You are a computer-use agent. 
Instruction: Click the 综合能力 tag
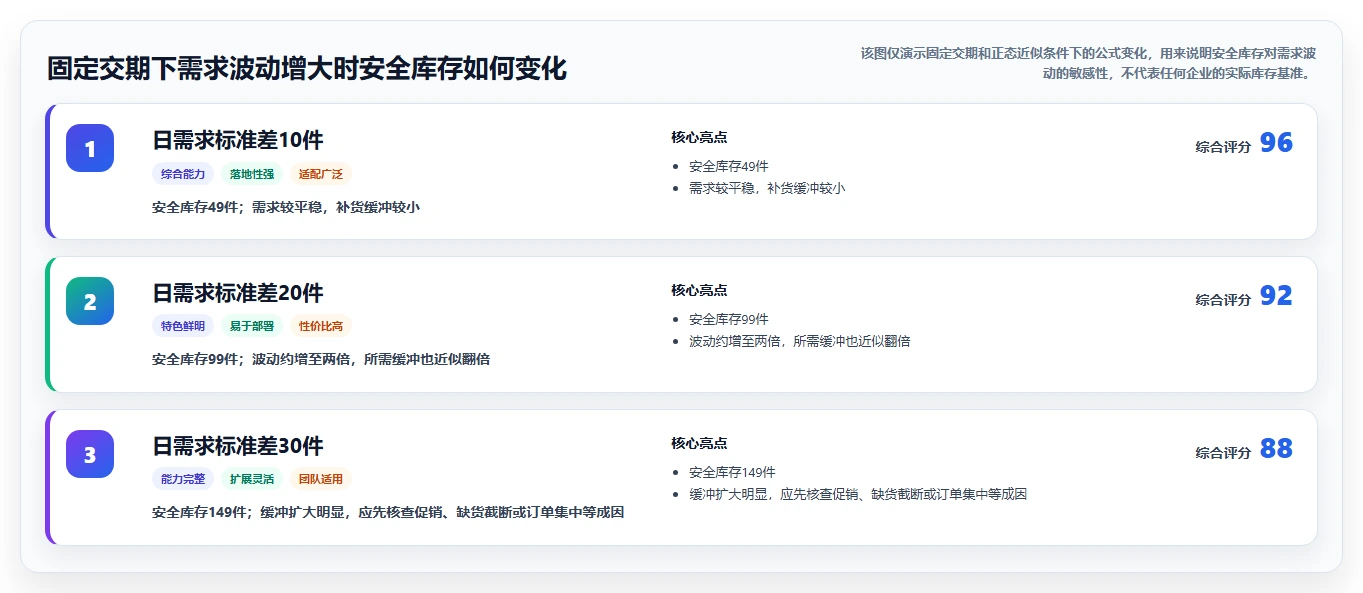183,174
